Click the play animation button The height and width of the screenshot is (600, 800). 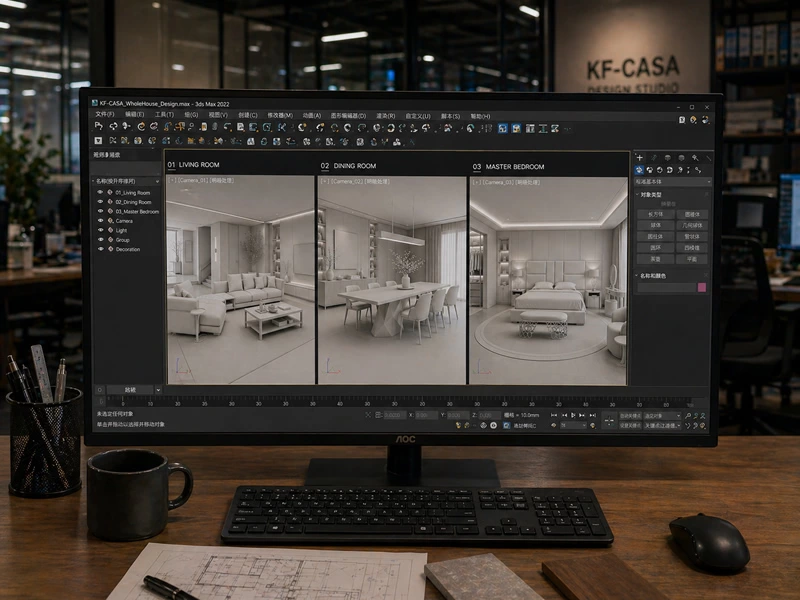point(573,415)
